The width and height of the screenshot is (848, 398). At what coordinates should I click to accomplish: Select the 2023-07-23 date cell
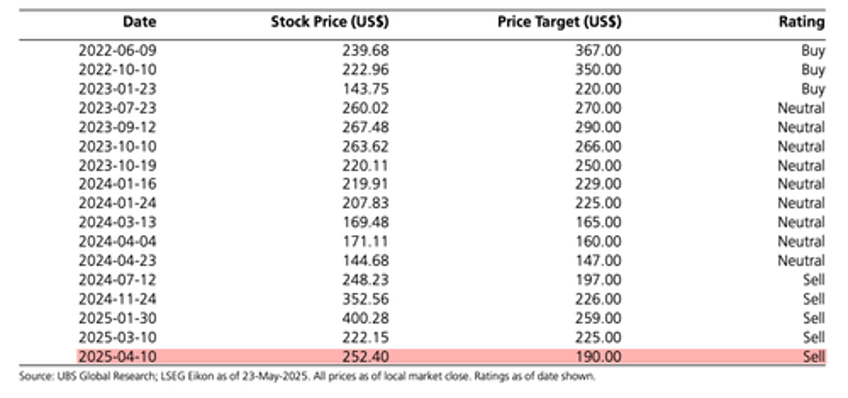click(117, 108)
